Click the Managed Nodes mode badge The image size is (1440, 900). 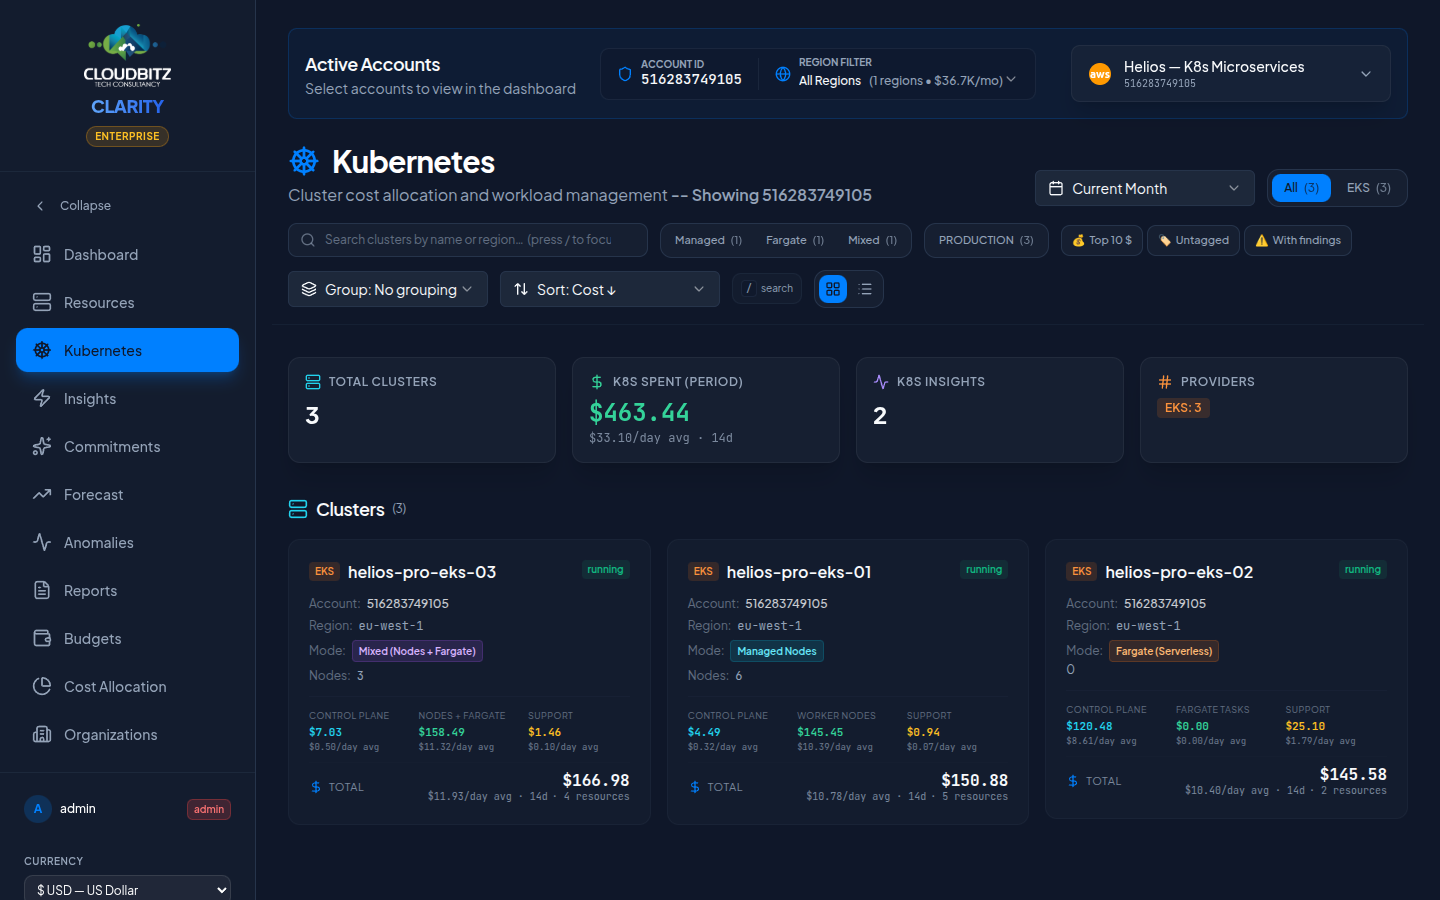tap(777, 651)
